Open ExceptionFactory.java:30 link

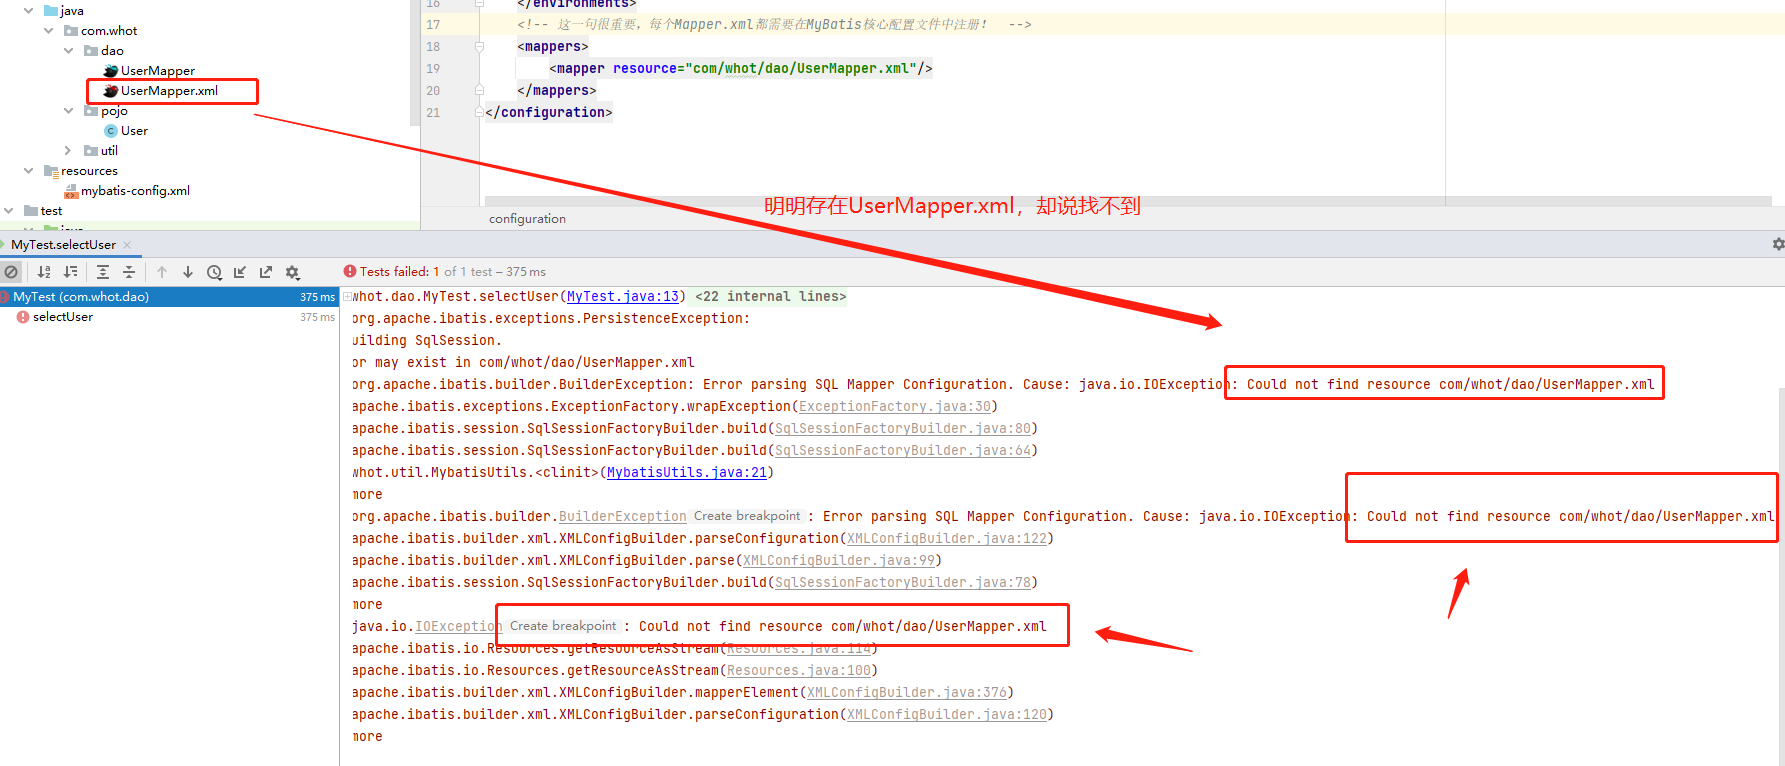(x=895, y=407)
